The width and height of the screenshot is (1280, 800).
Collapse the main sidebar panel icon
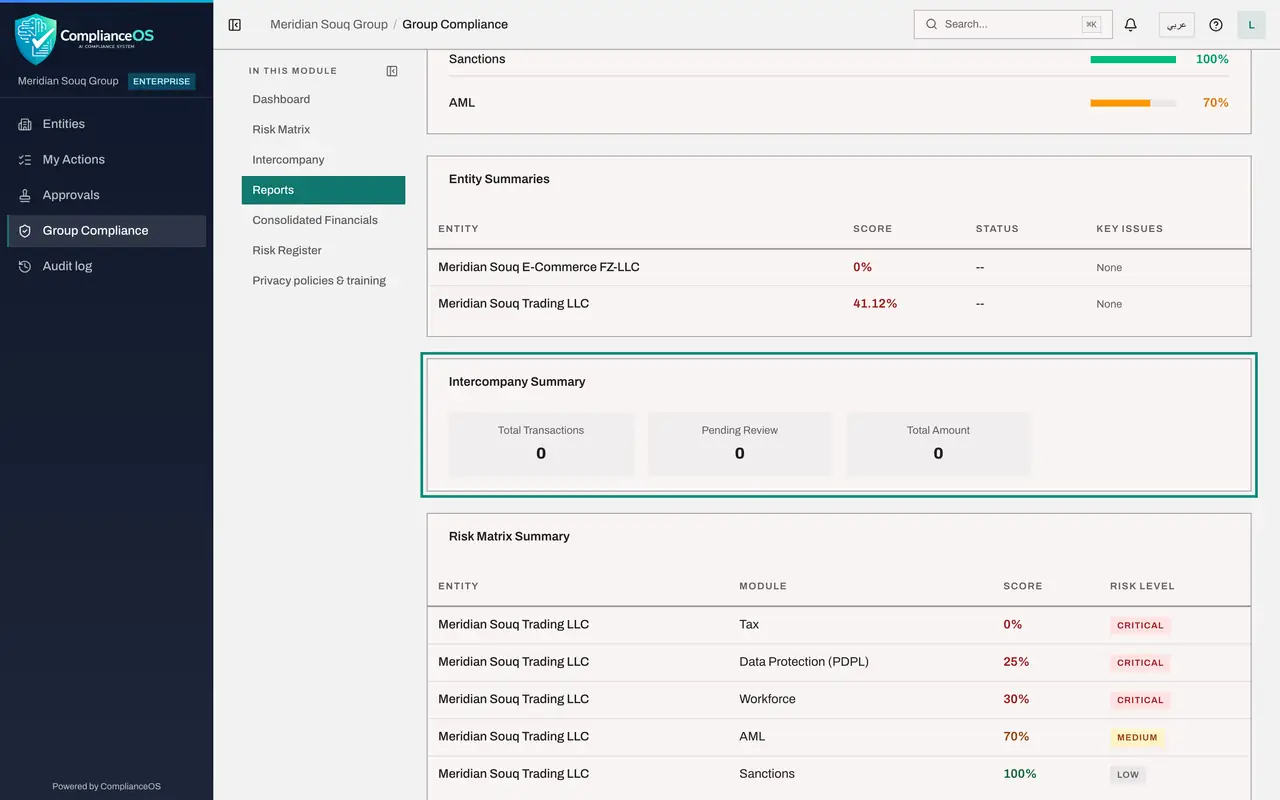coord(235,25)
